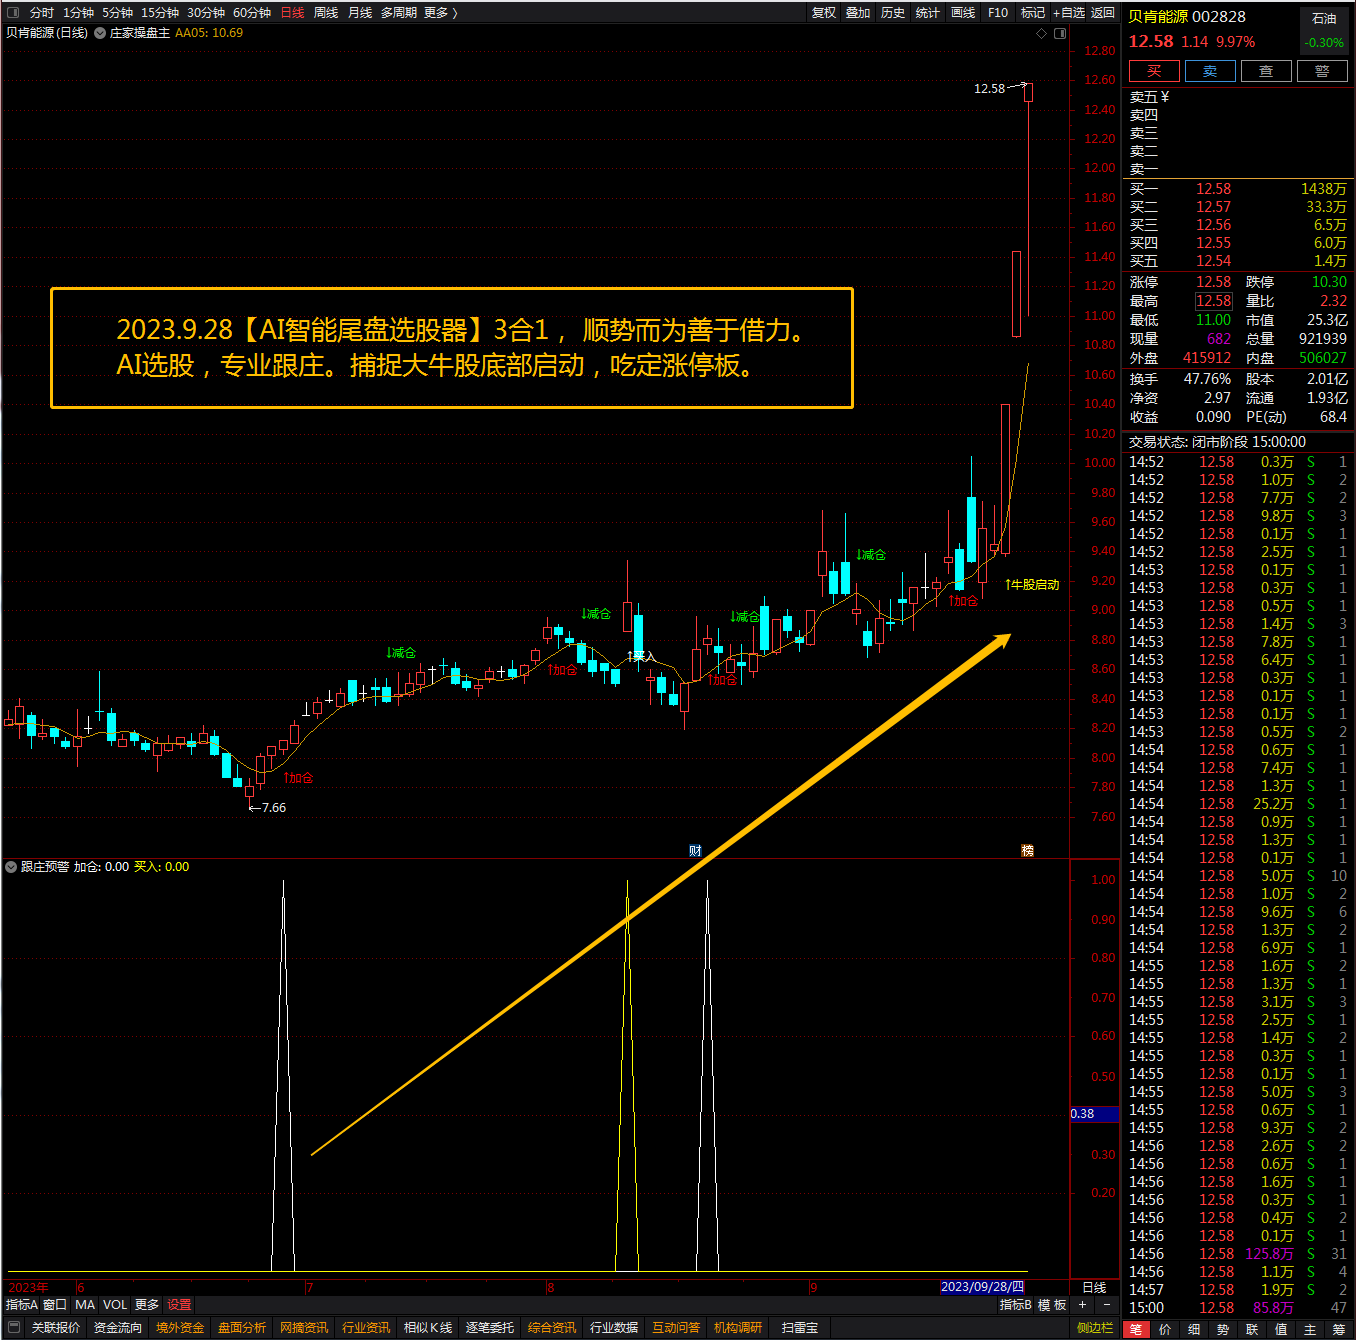Viewport: 1356px width, 1340px height.
Task: Open the 石油 sector tag
Action: tap(1324, 18)
